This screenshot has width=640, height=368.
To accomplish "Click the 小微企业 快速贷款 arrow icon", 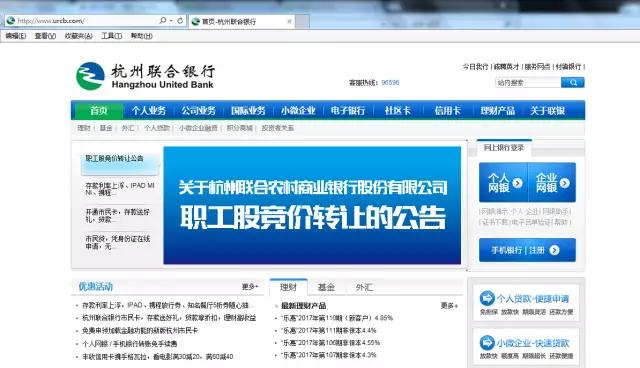I will pyautogui.click(x=487, y=343).
